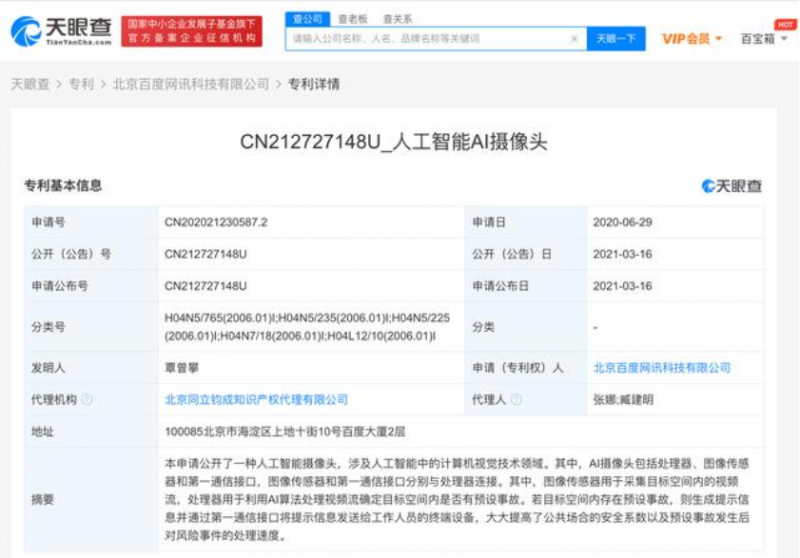This screenshot has height=558, width=800.
Task: Click the 公开（公告）日 value 2021-03-16
Action: tap(622, 254)
